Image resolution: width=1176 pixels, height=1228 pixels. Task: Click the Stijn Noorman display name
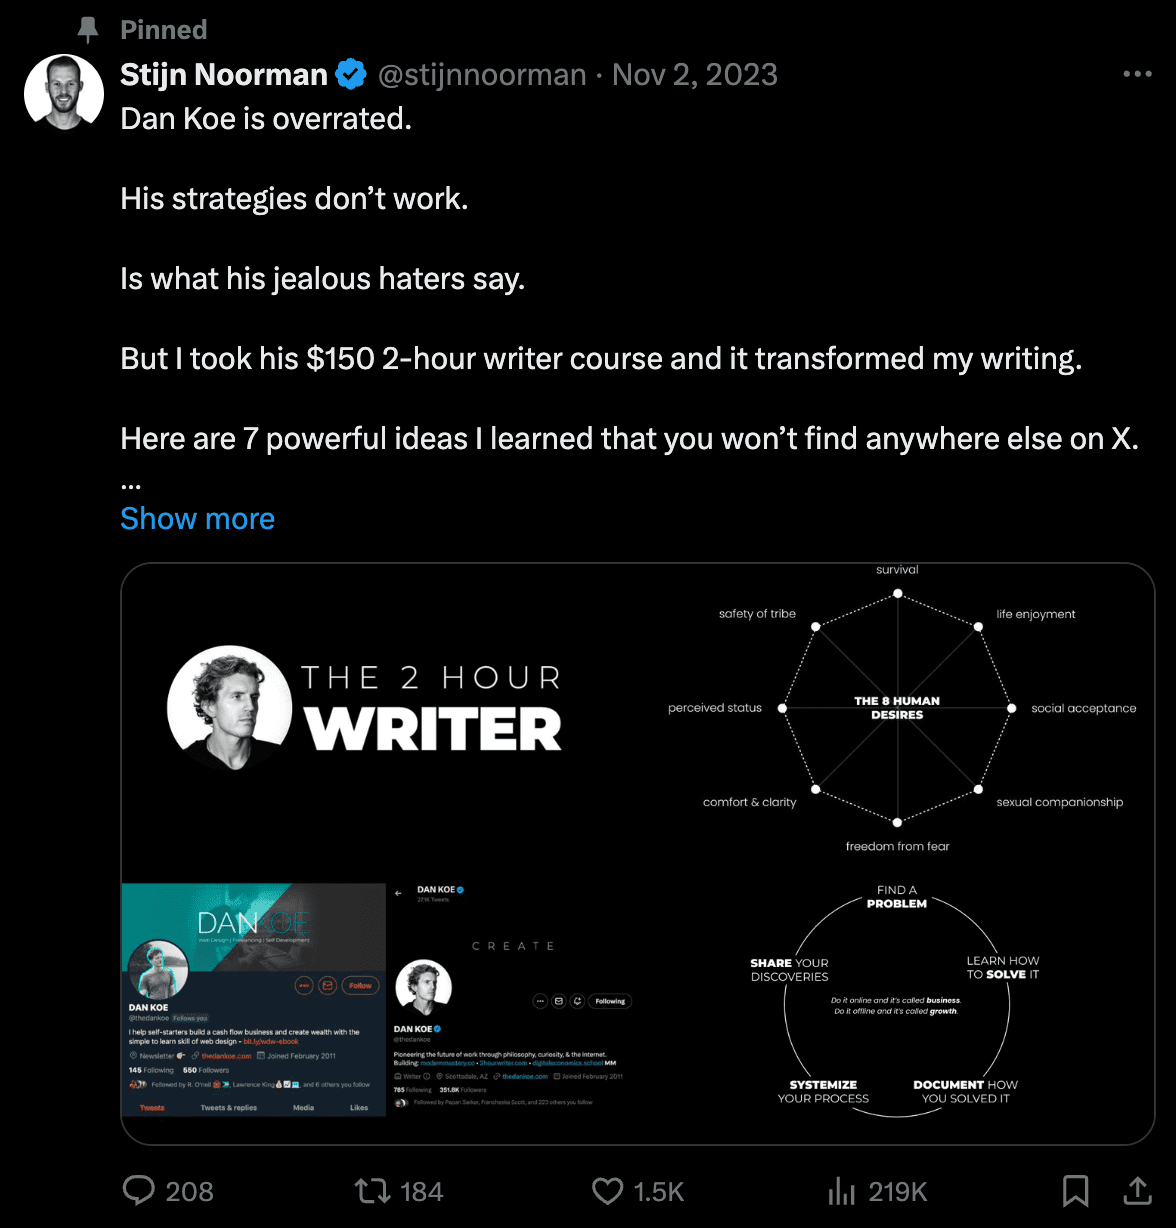click(223, 74)
